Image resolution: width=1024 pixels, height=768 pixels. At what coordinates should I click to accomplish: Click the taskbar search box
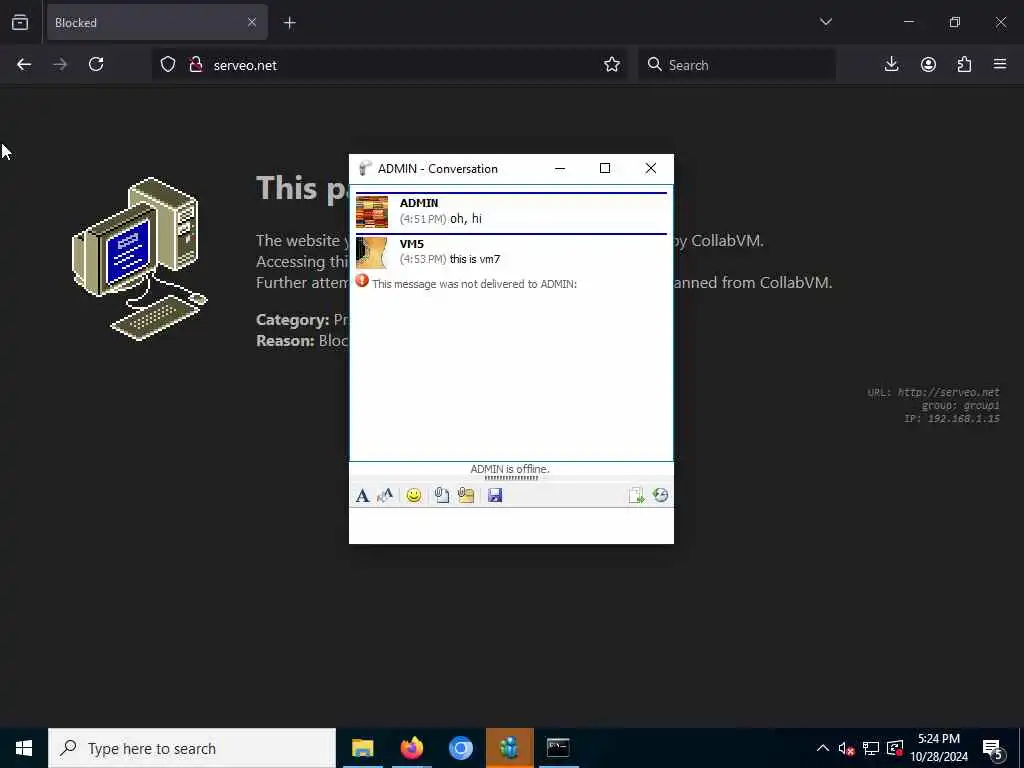coord(192,748)
